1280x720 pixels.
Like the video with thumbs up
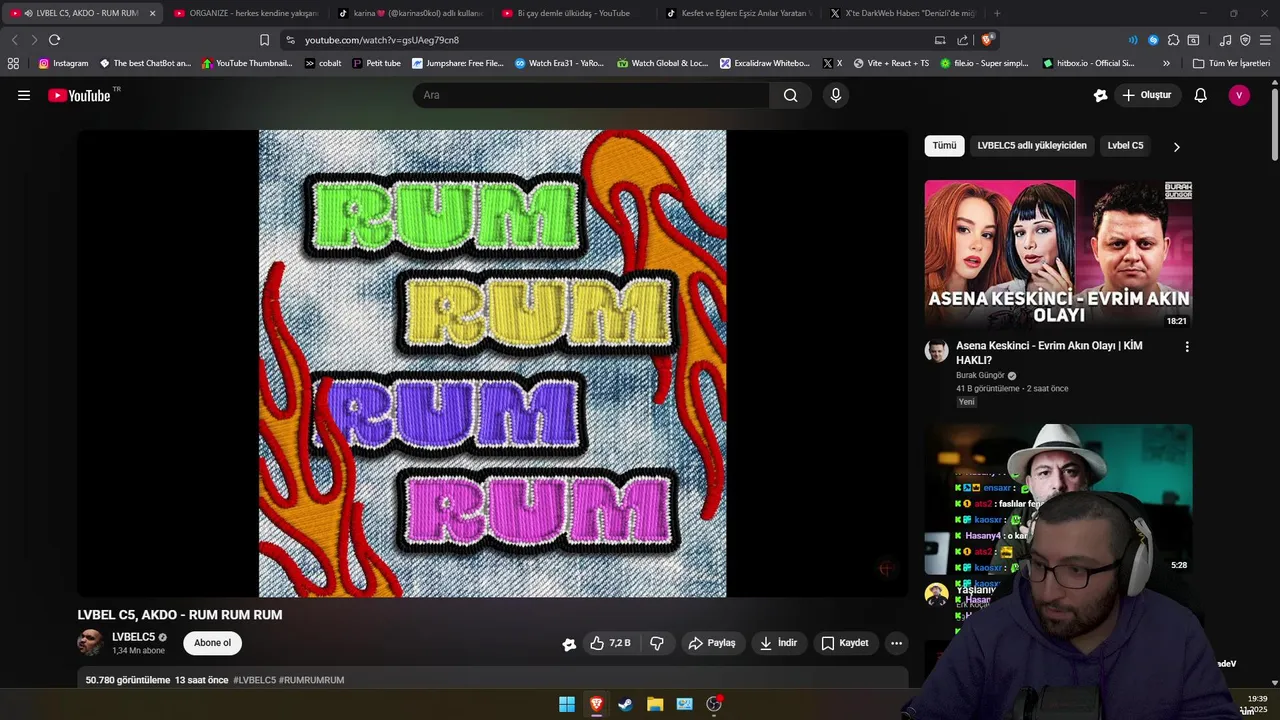(610, 643)
